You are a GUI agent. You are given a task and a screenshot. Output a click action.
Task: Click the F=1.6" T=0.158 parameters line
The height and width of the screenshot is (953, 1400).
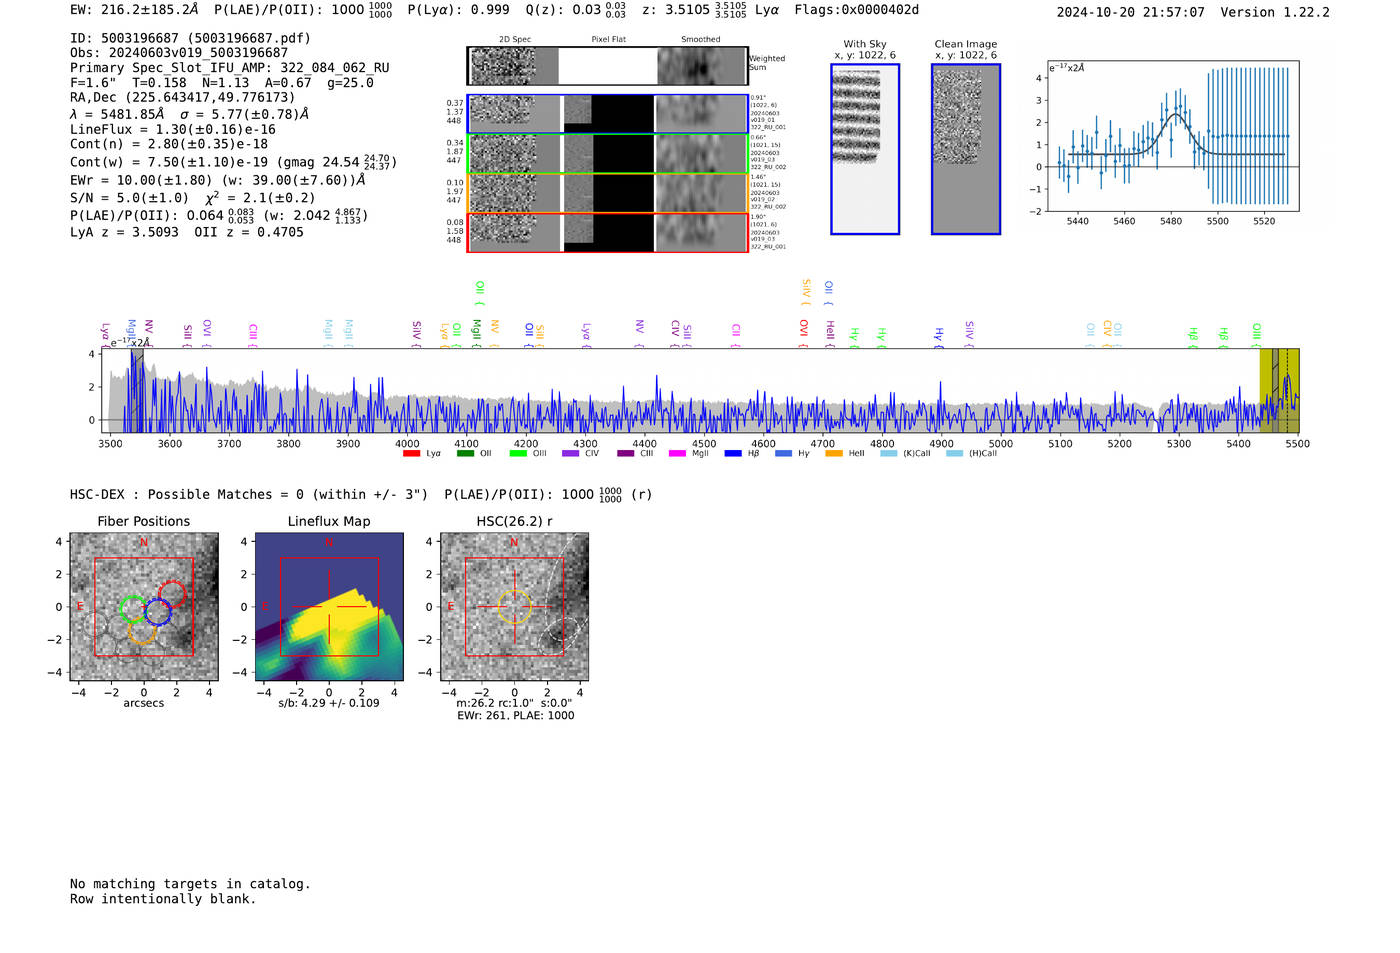pyautogui.click(x=221, y=83)
